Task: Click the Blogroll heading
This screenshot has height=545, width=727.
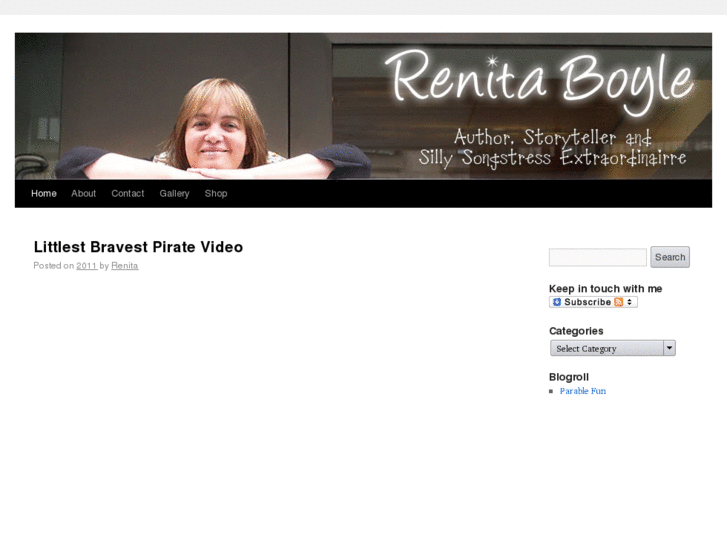Action: tap(569, 377)
